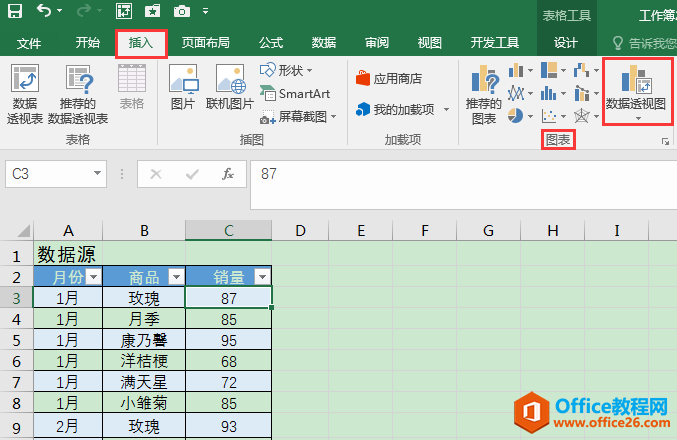Click the fx insert function button
The image size is (677, 440).
click(228, 174)
